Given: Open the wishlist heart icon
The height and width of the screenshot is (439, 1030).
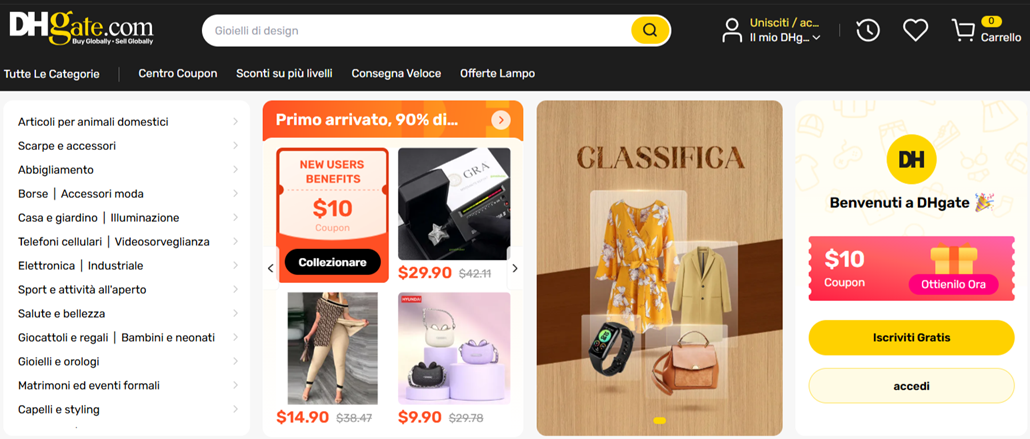Looking at the screenshot, I should pyautogui.click(x=915, y=30).
